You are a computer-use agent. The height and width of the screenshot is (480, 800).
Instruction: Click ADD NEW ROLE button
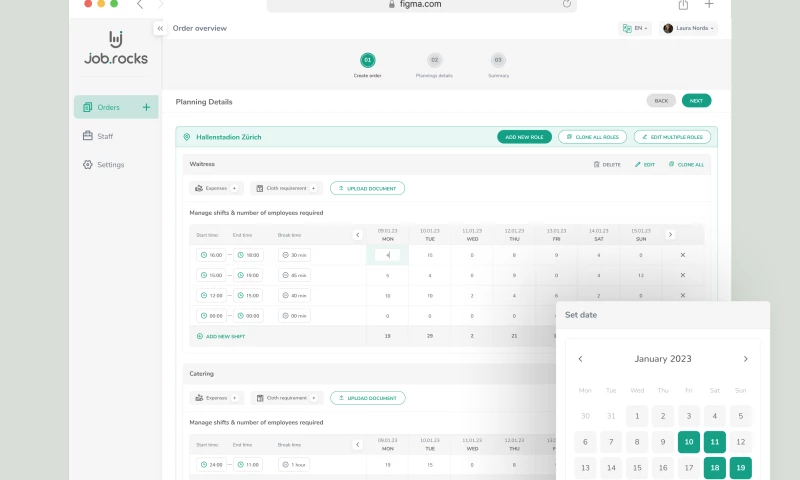tap(524, 137)
